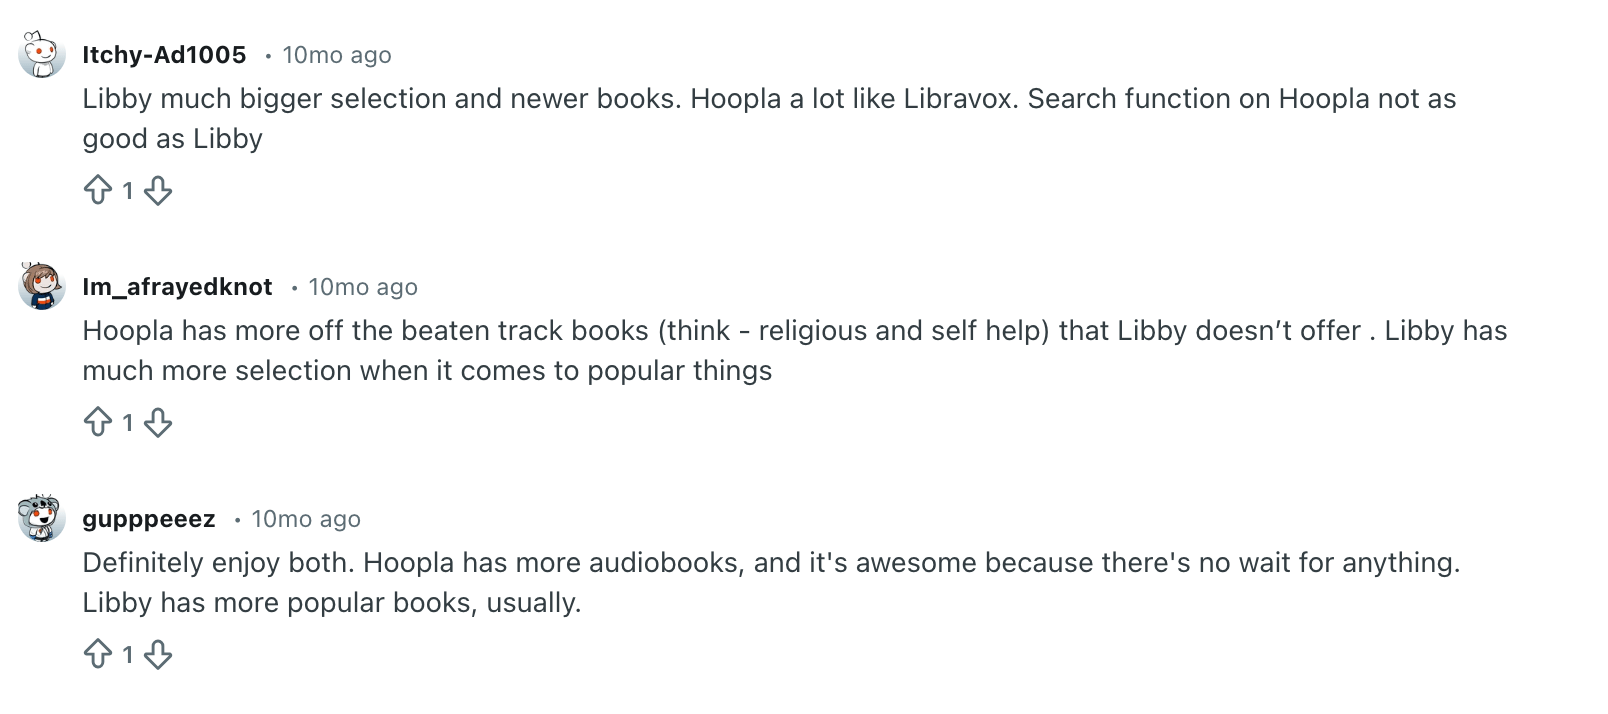Downvote gupppeeez's comment
Viewport: 1608px width, 714px height.
coord(158,654)
